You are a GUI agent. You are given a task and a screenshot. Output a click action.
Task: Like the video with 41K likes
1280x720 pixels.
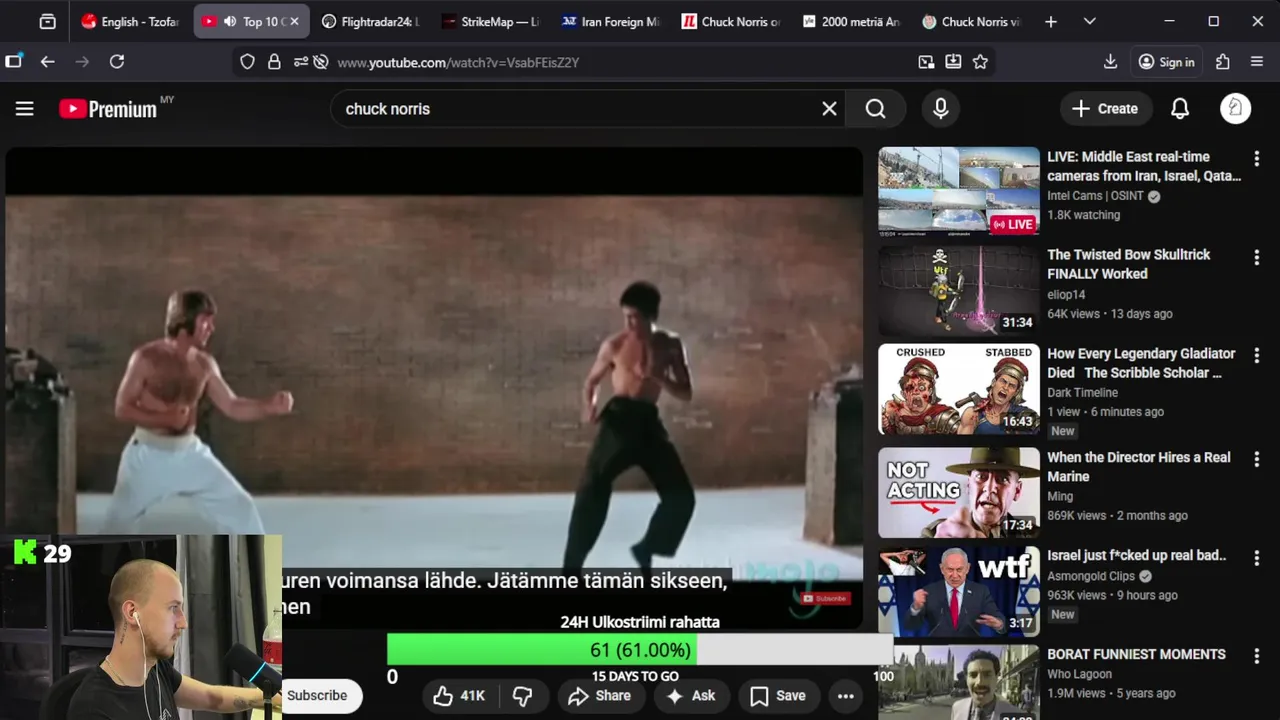pos(459,696)
